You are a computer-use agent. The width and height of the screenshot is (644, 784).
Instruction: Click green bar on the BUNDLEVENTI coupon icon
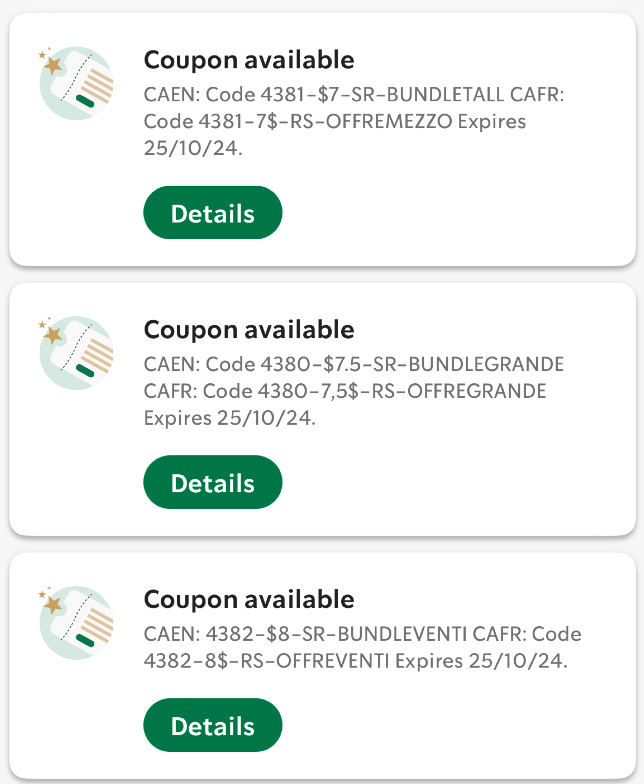pos(85,640)
